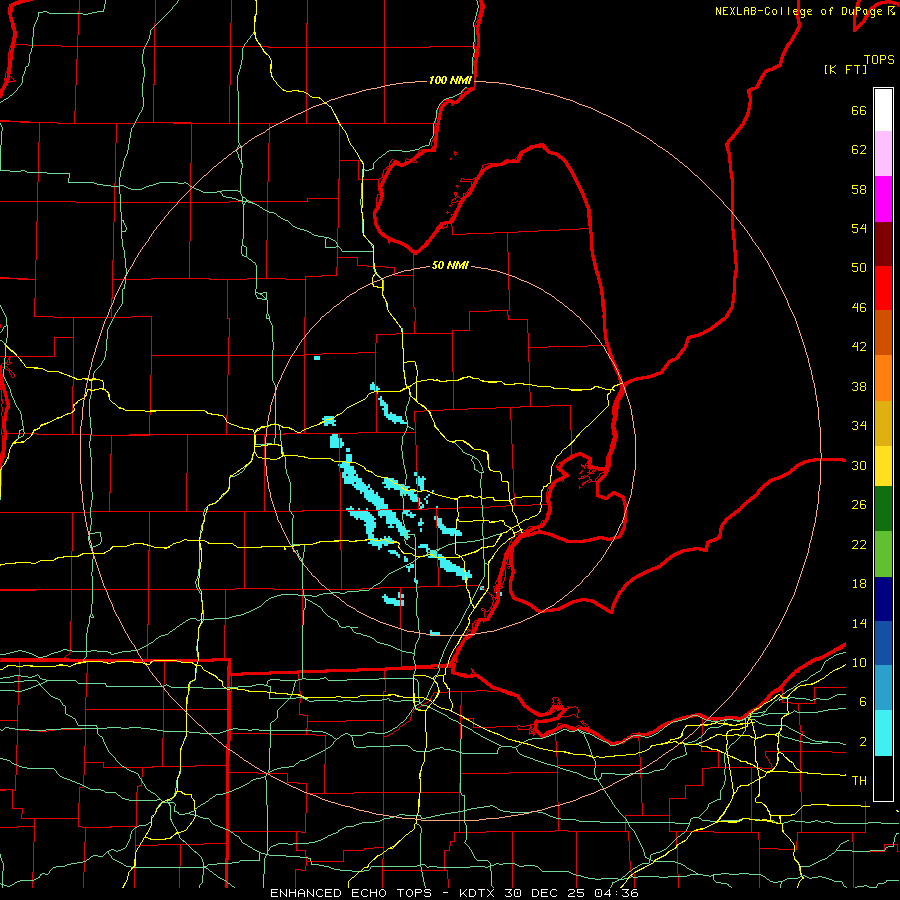Screen dimensions: 900x900
Task: Click the "NEXLAB-College of DuPage" credit text
Action: (x=800, y=11)
